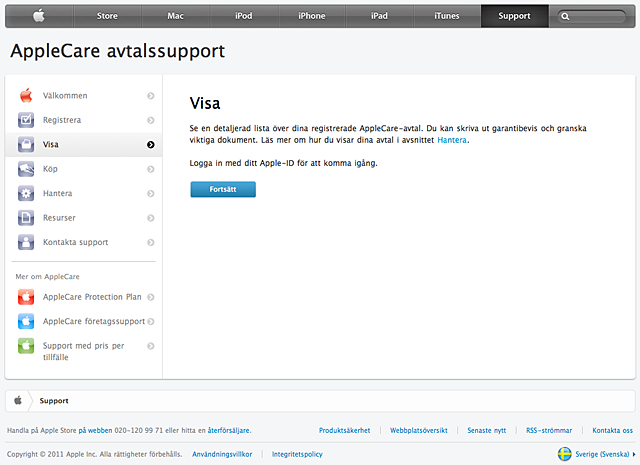Click the arrow next to Kontakta support
This screenshot has height=465, width=640.
(151, 243)
